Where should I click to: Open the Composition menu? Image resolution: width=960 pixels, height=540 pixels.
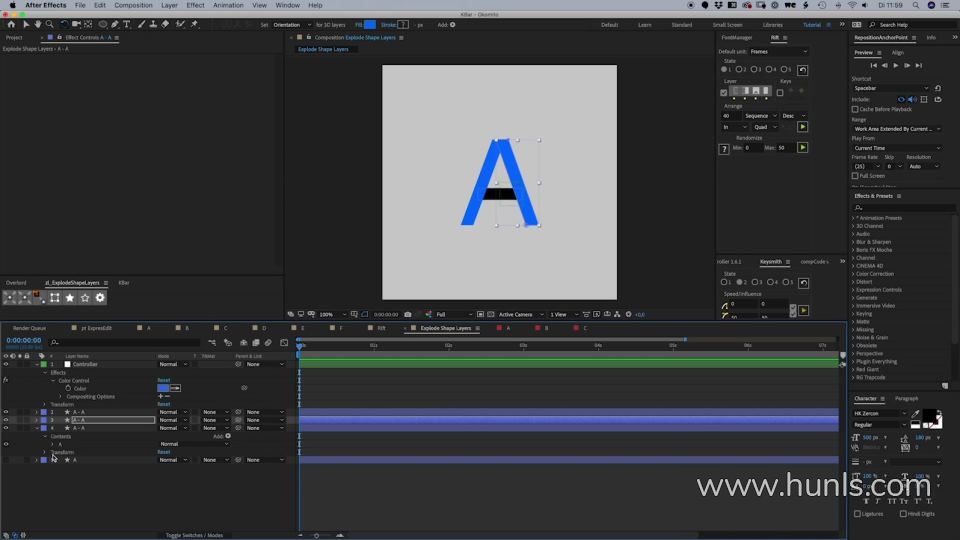tap(133, 5)
